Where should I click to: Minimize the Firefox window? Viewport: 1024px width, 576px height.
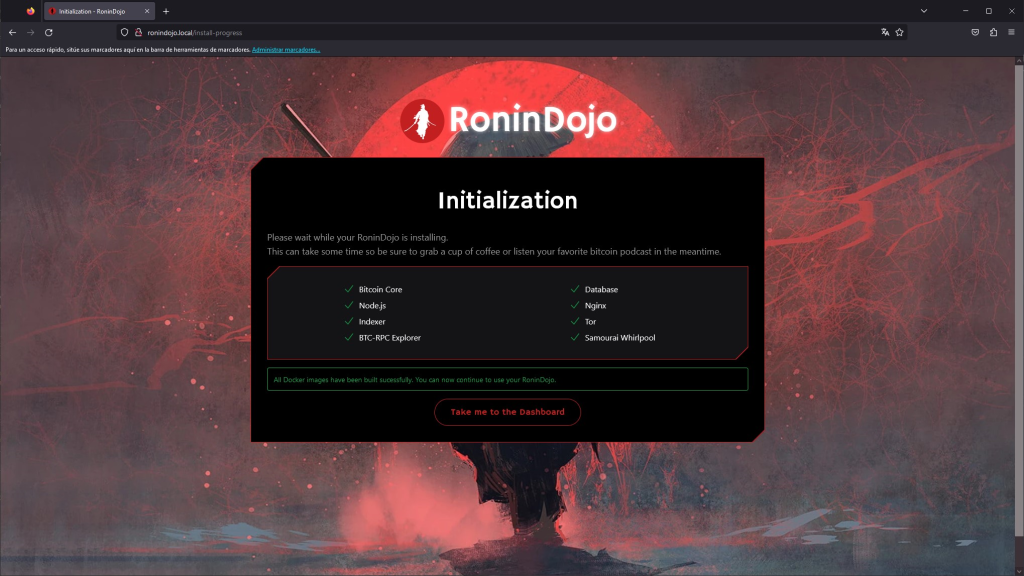click(x=965, y=11)
